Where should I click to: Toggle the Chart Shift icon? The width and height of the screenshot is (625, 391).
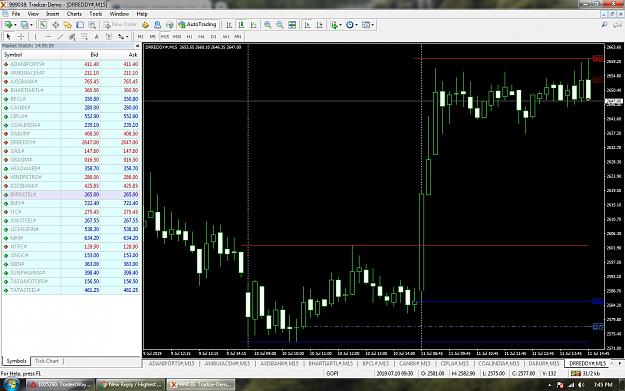pos(319,25)
